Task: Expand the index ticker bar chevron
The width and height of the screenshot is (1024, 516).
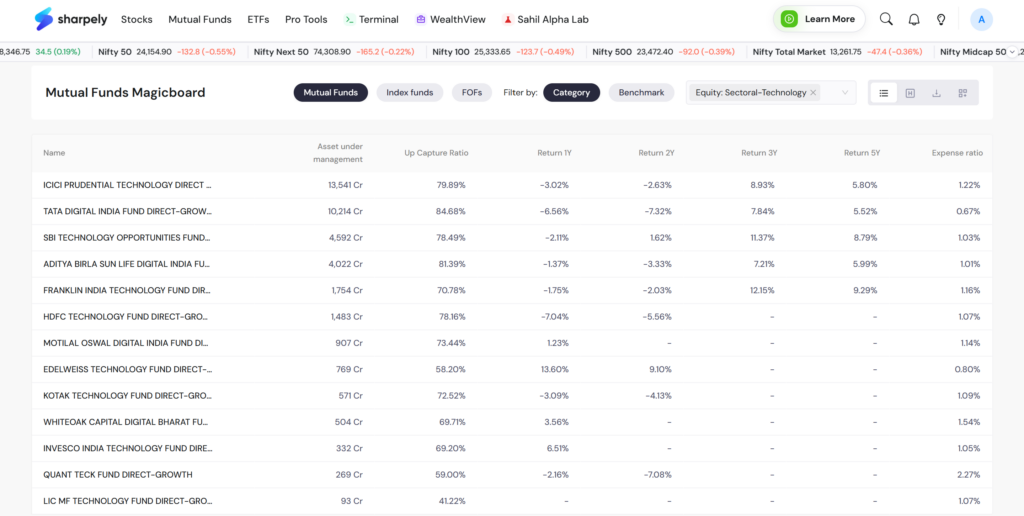Action: pyautogui.click(x=1012, y=52)
